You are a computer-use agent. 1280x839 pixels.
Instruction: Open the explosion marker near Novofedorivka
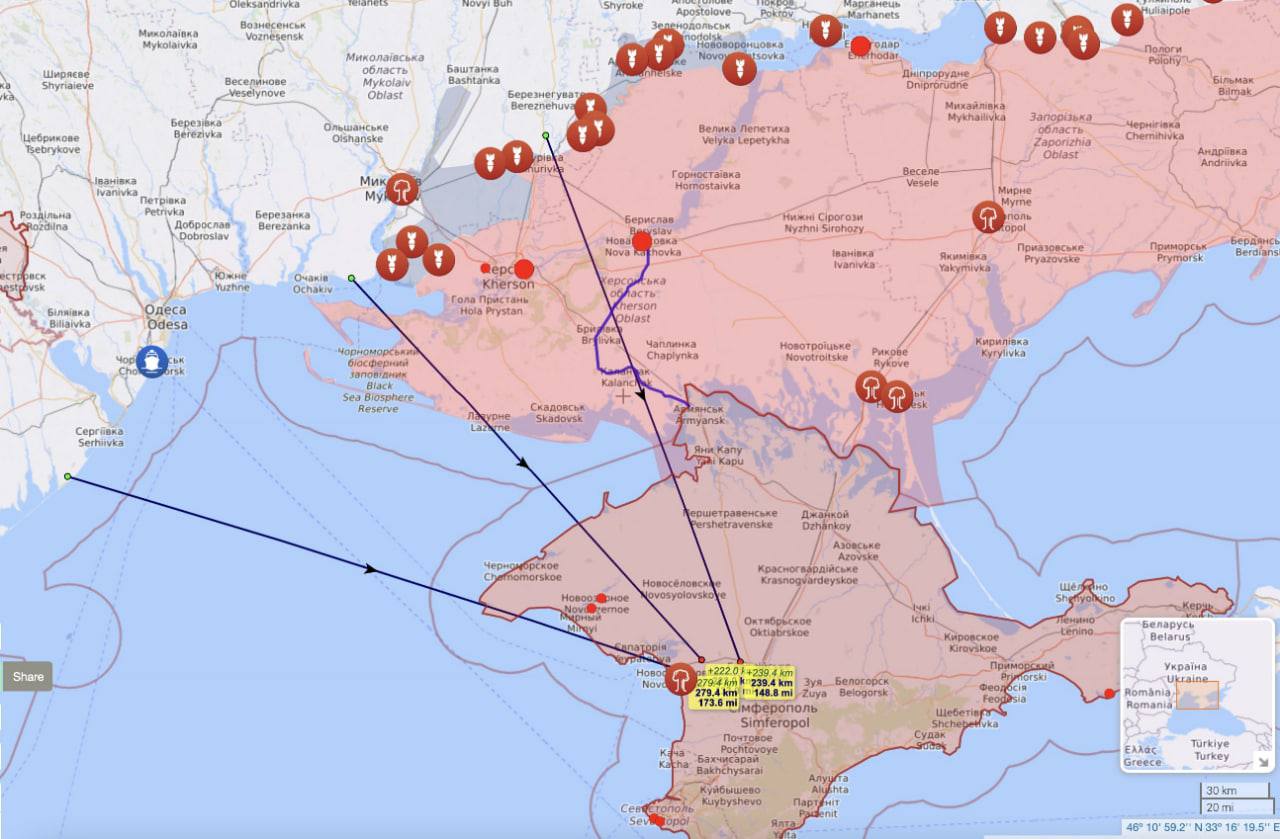pyautogui.click(x=681, y=680)
